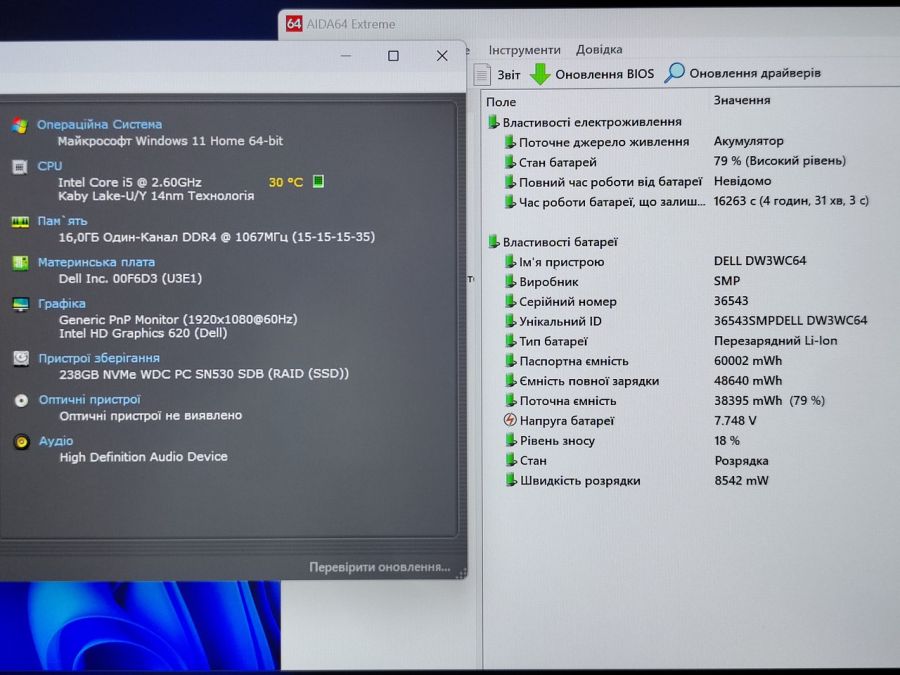Open the Оптичні пристрої section link
The width and height of the screenshot is (900, 675).
[89, 399]
